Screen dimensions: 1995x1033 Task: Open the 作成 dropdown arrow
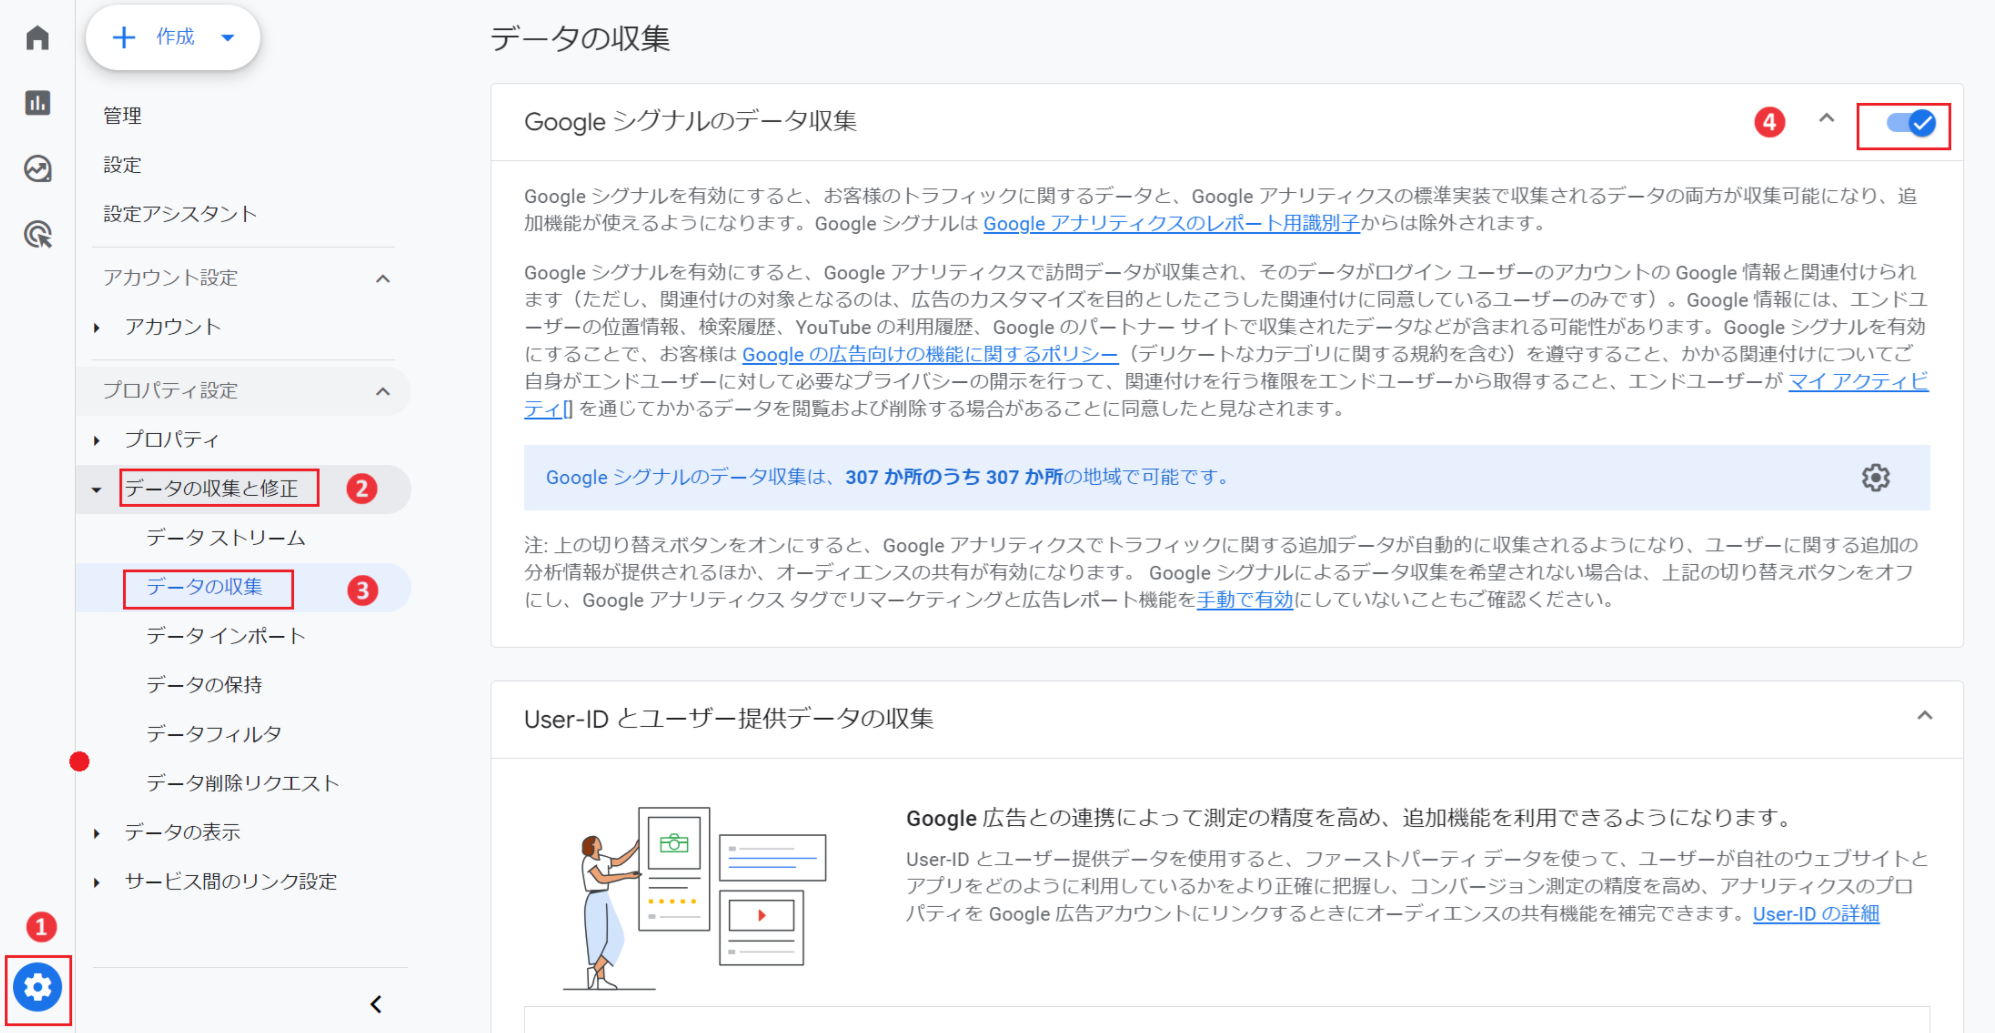(228, 38)
